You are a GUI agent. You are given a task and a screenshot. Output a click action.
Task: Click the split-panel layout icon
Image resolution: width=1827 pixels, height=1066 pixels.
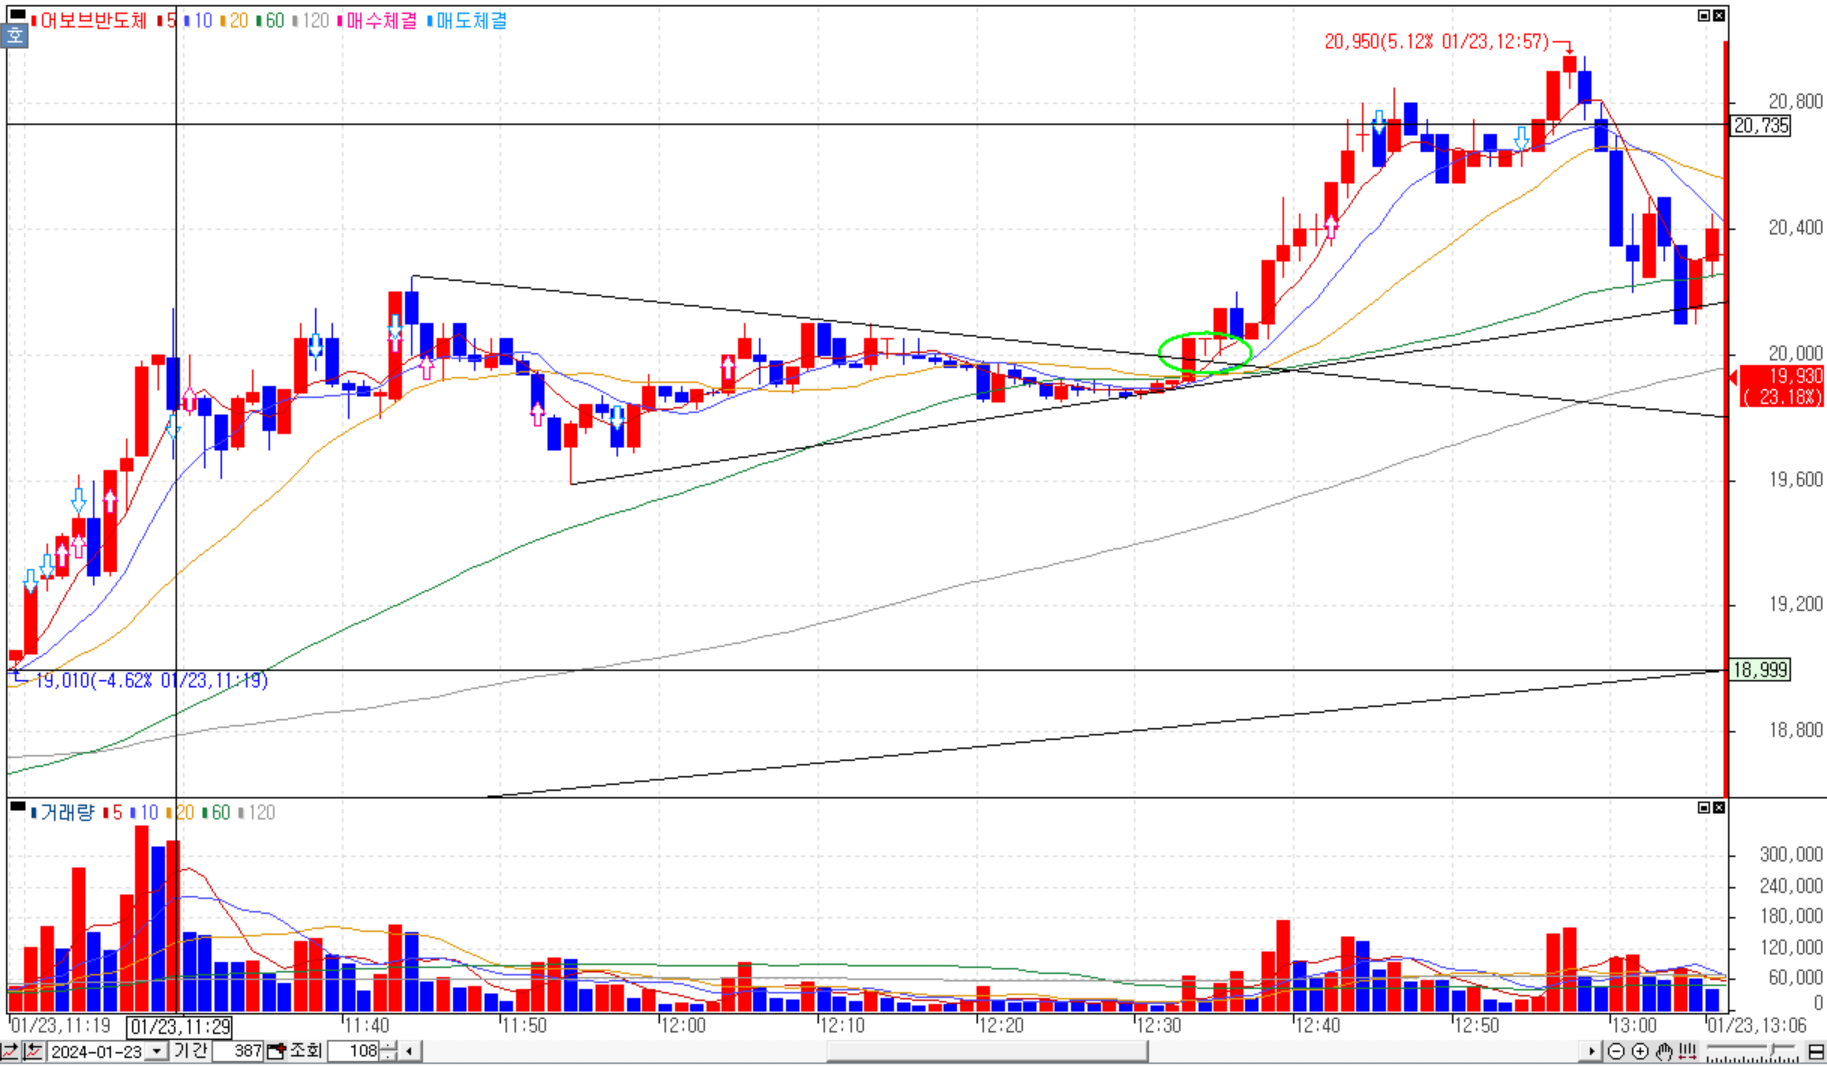1816,1051
